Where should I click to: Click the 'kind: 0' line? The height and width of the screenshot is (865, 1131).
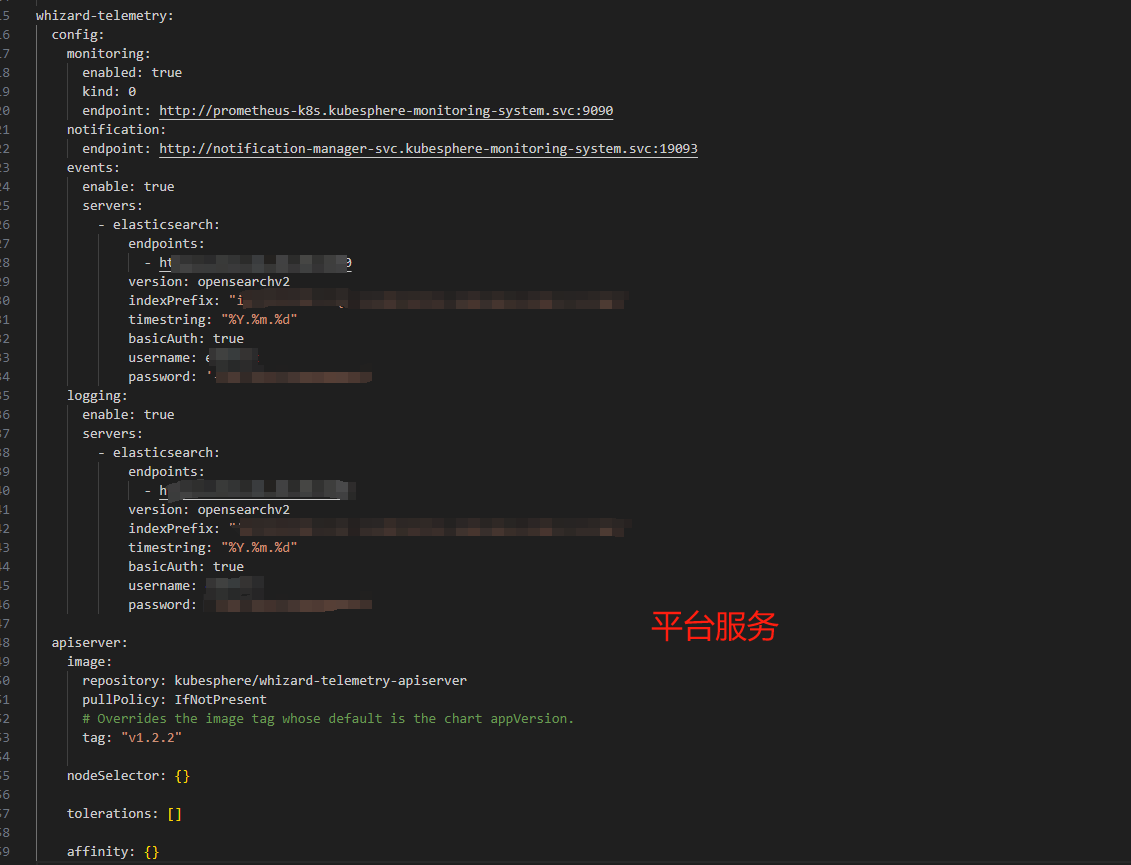coord(109,92)
